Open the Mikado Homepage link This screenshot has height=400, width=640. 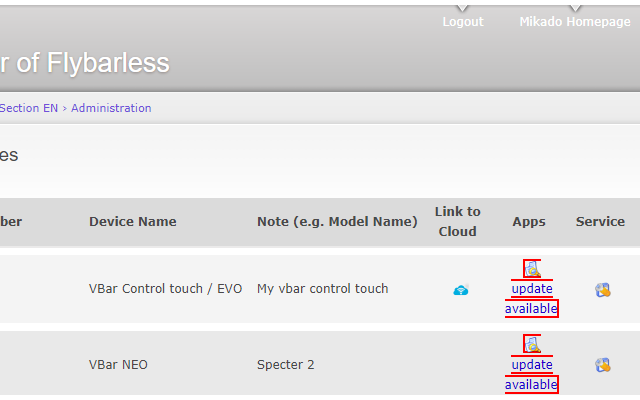coord(575,22)
